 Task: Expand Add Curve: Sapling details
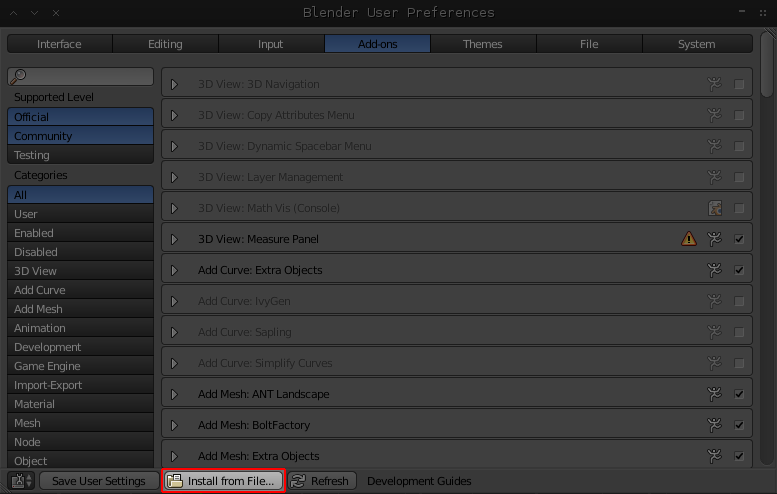tap(174, 332)
